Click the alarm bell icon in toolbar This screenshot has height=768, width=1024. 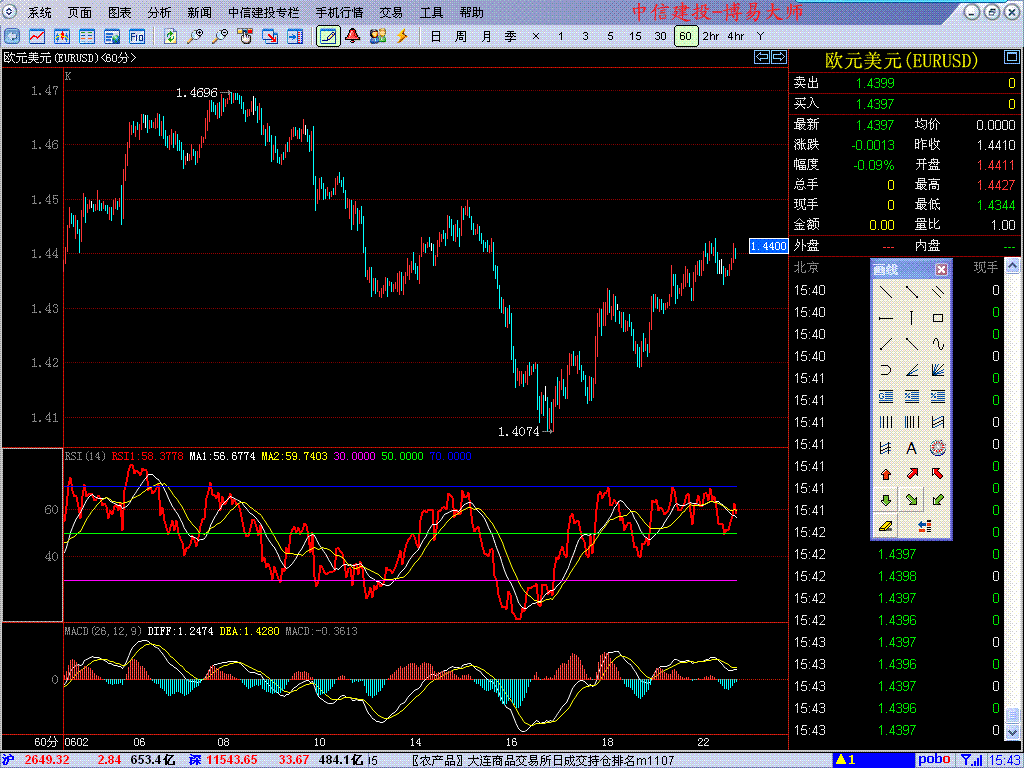tap(353, 36)
